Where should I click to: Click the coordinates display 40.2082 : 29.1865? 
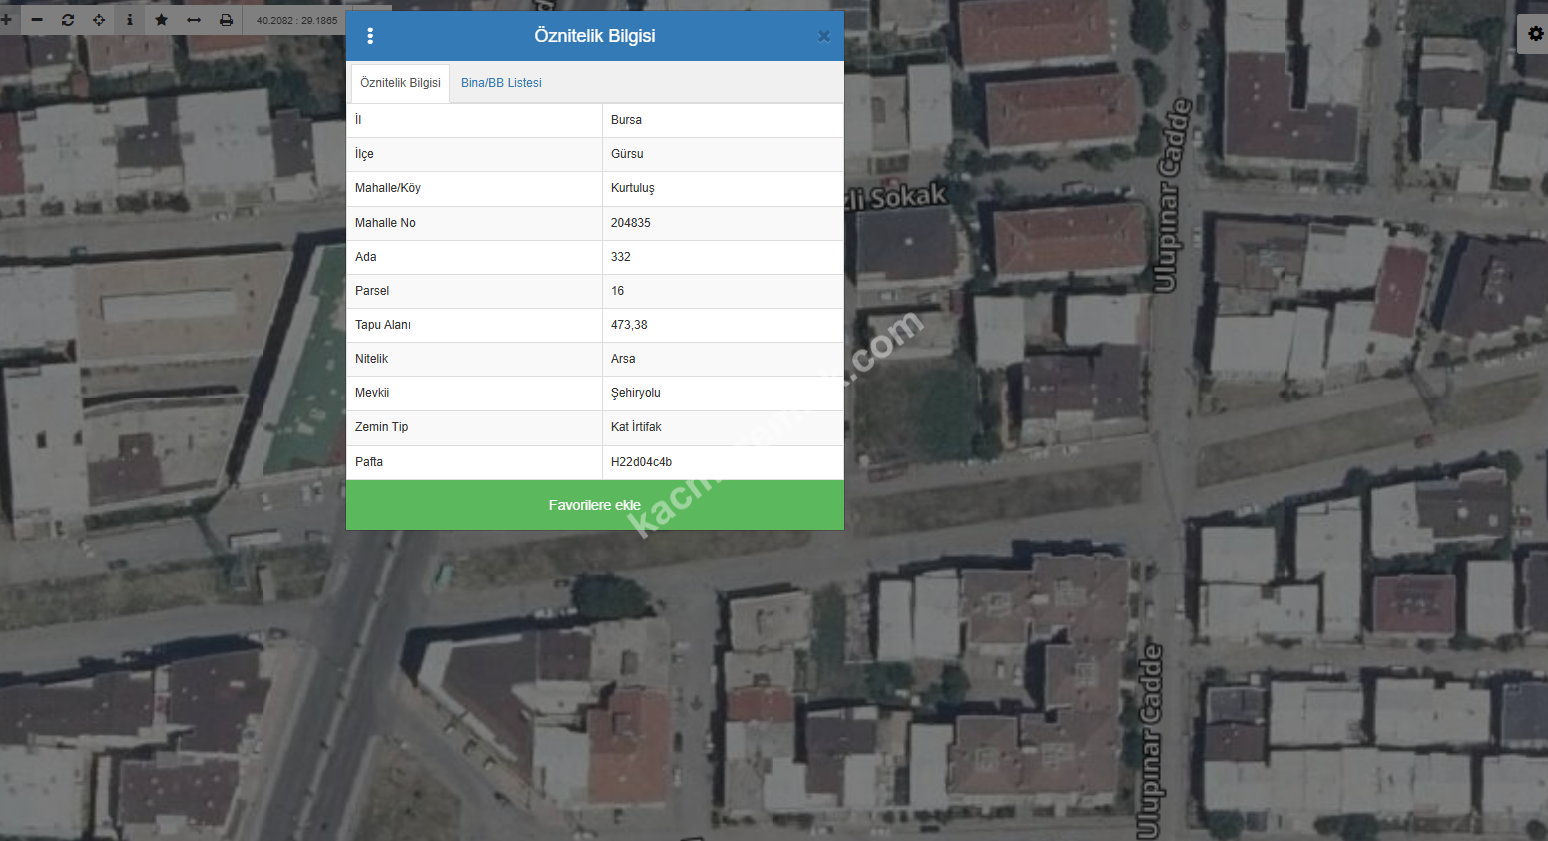click(297, 20)
